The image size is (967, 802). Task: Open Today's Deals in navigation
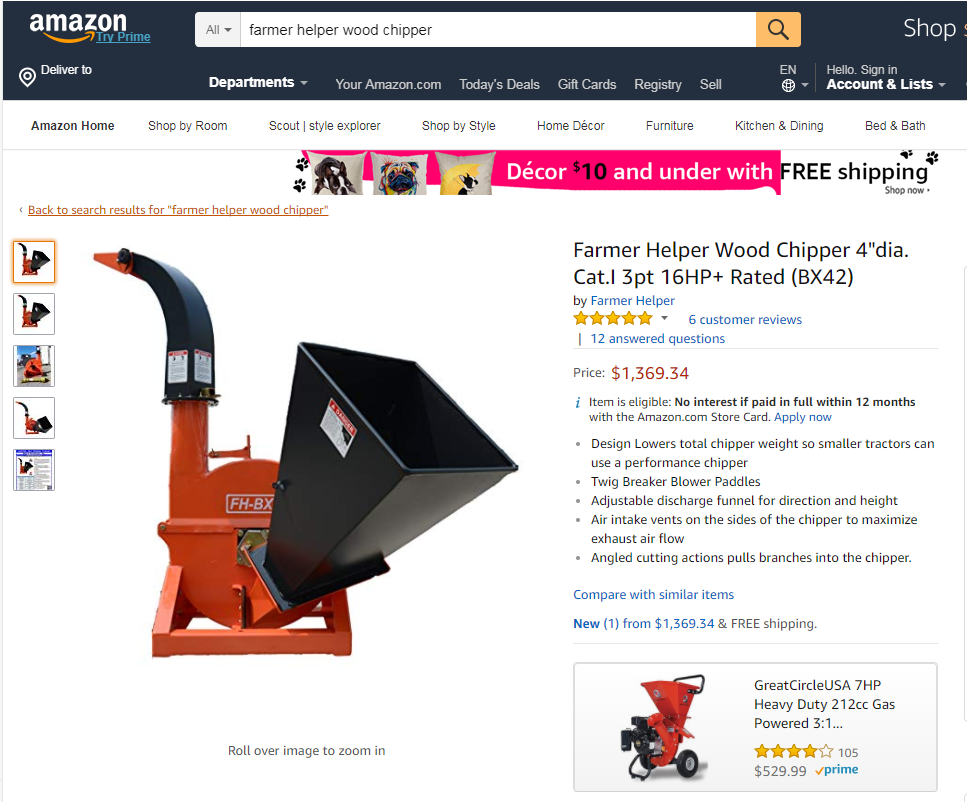click(x=499, y=85)
